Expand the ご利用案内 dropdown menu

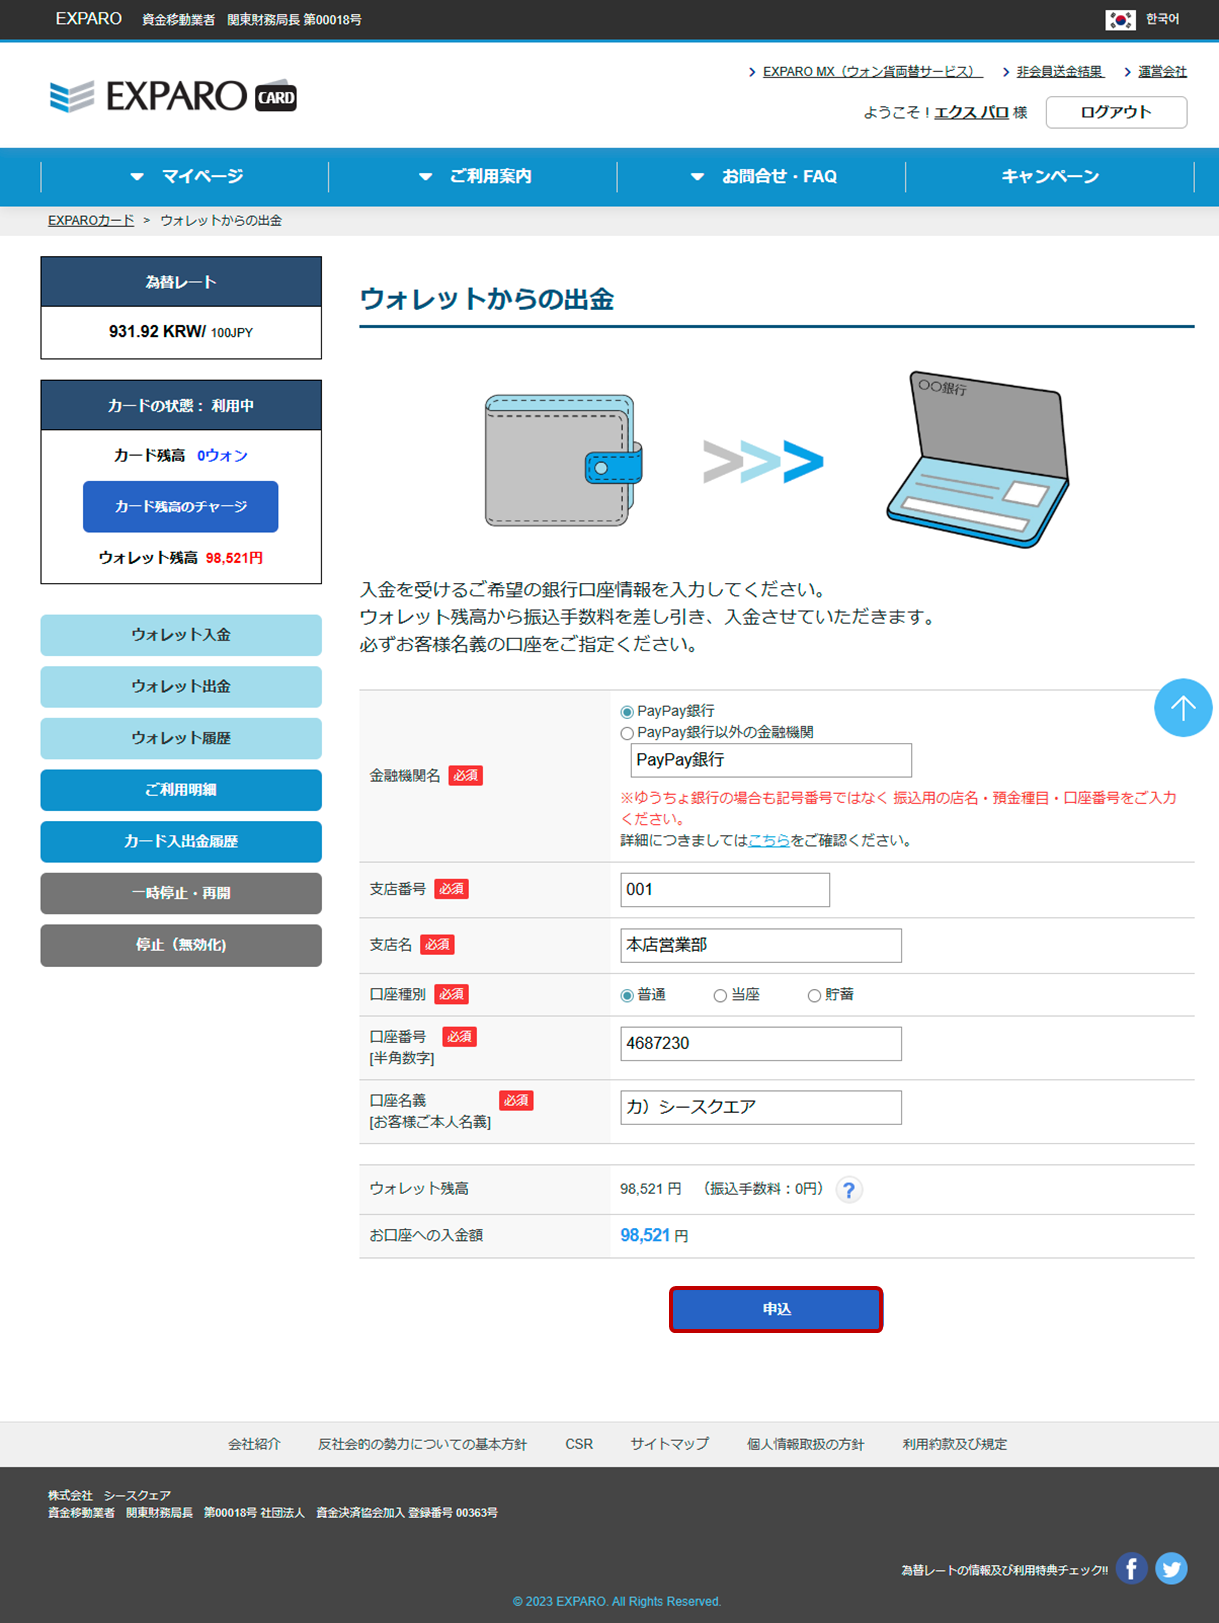point(474,177)
